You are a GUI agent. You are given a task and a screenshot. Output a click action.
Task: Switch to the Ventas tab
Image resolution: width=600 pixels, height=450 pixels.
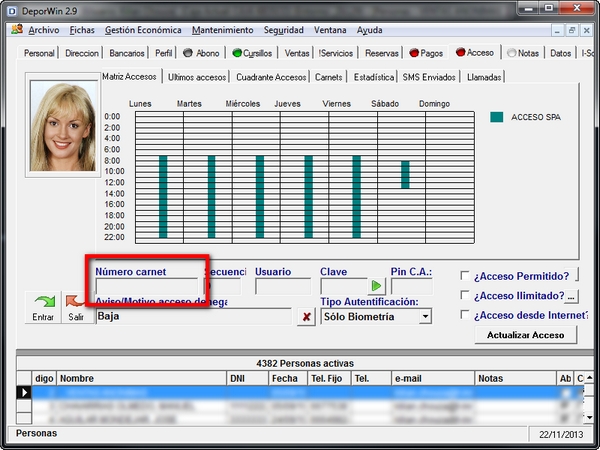[297, 53]
